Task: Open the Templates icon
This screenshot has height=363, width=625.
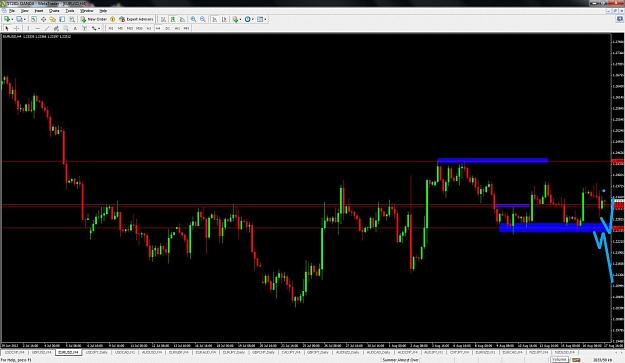Action: (260, 19)
